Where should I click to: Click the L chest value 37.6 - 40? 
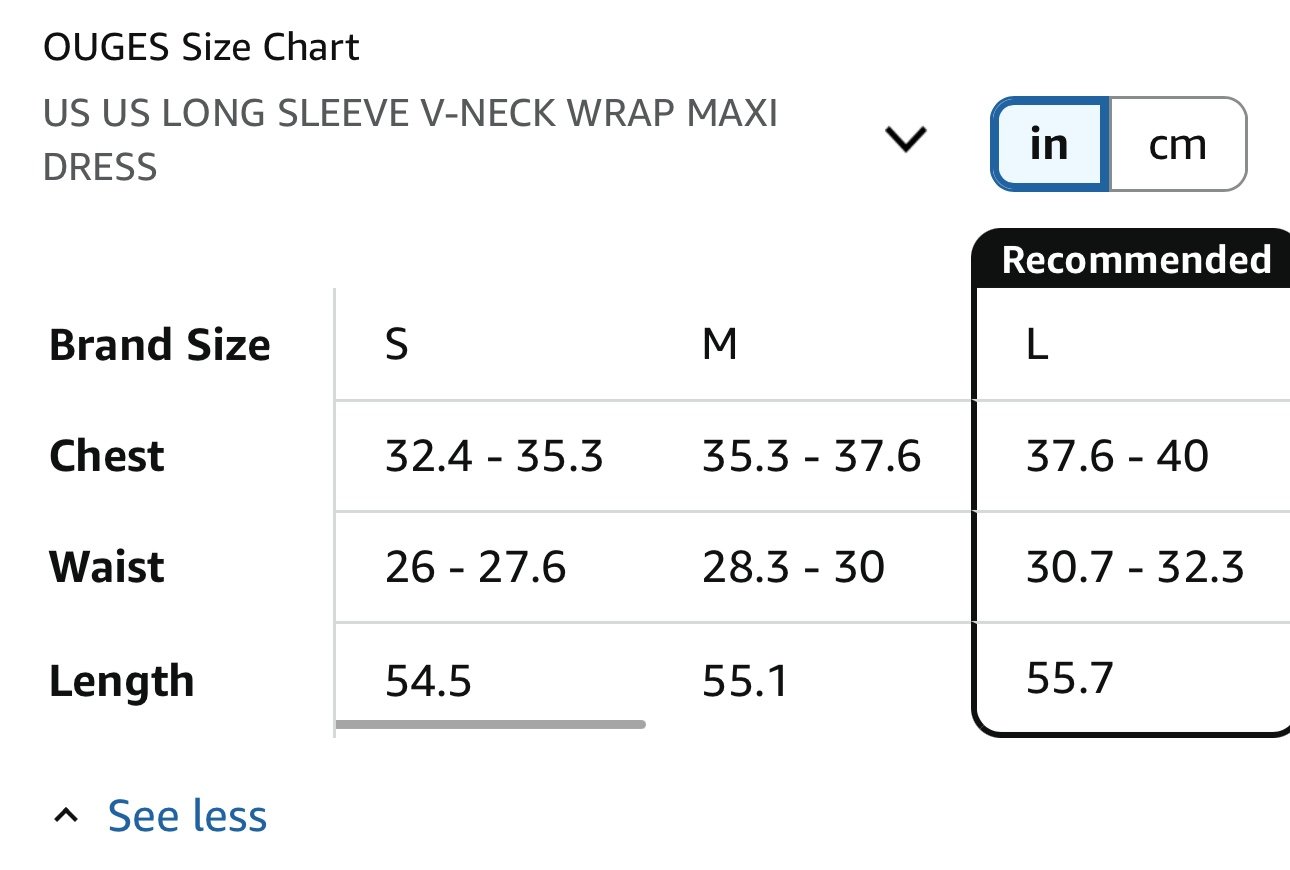(1117, 457)
